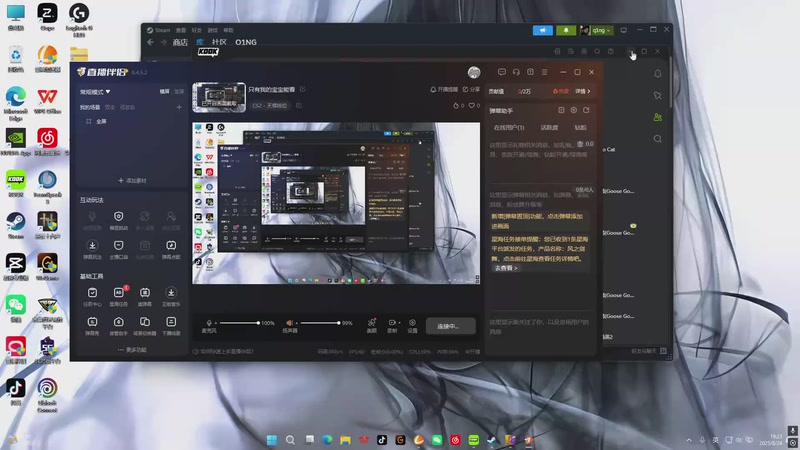
Task: Mute the 麦克风 microphone icon
Action: [x=209, y=323]
